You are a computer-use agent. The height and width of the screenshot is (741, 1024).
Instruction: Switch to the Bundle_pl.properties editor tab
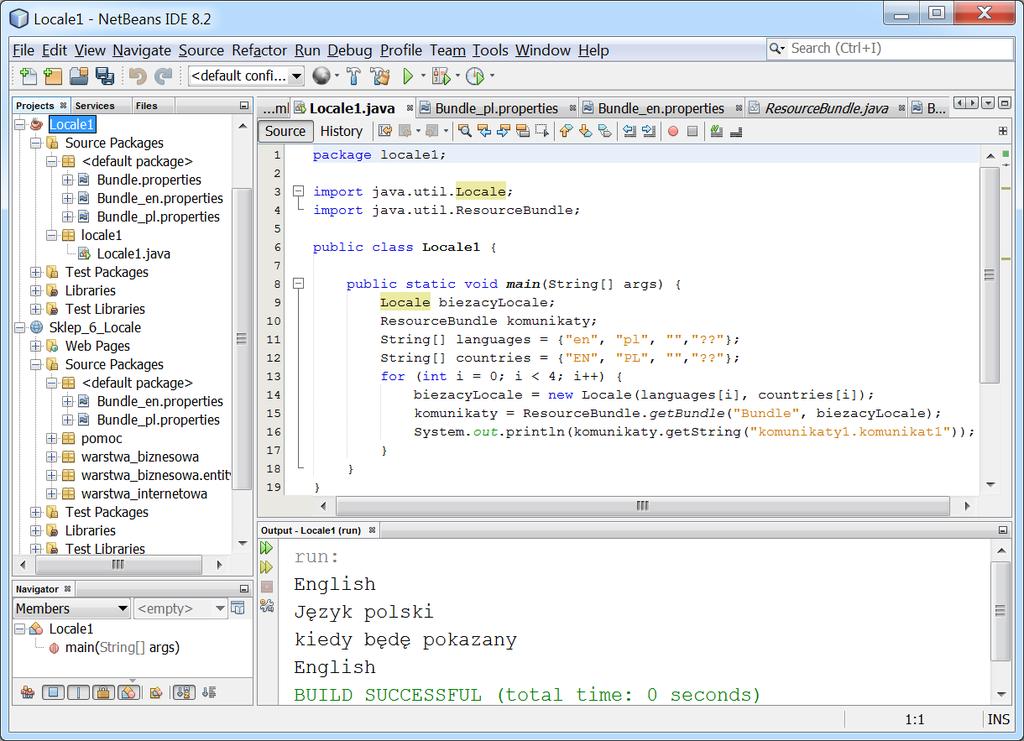[x=496, y=108]
